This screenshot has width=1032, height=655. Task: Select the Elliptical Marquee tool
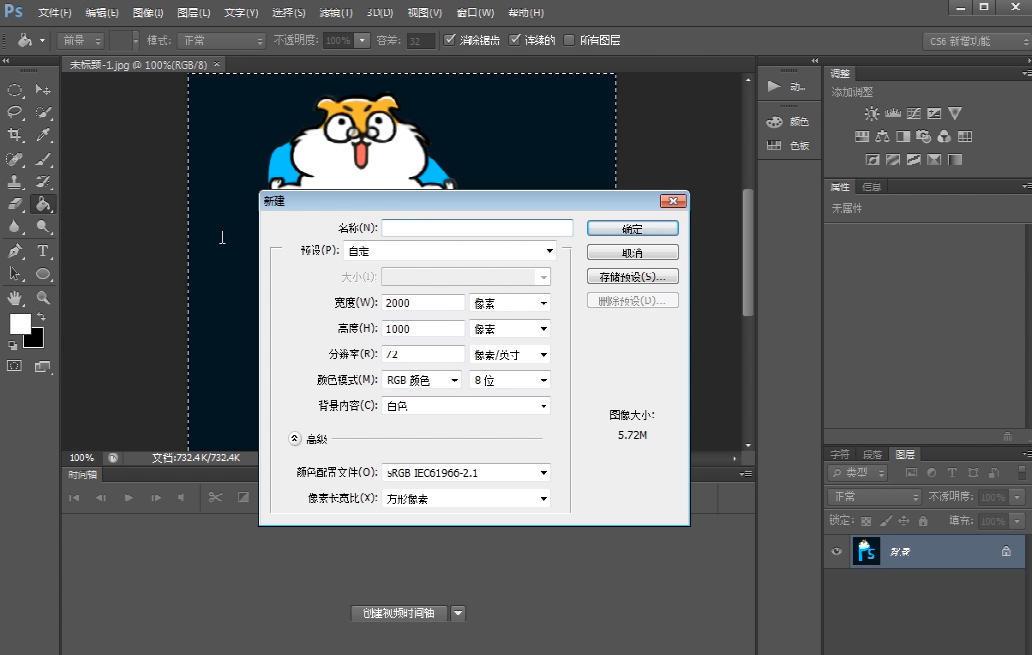[x=14, y=90]
